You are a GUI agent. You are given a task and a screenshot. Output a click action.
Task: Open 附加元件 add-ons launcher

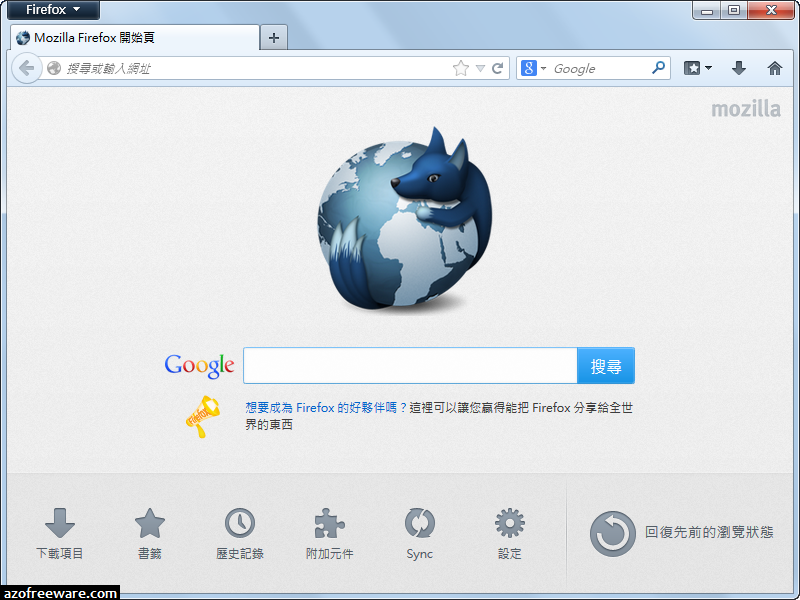[330, 534]
